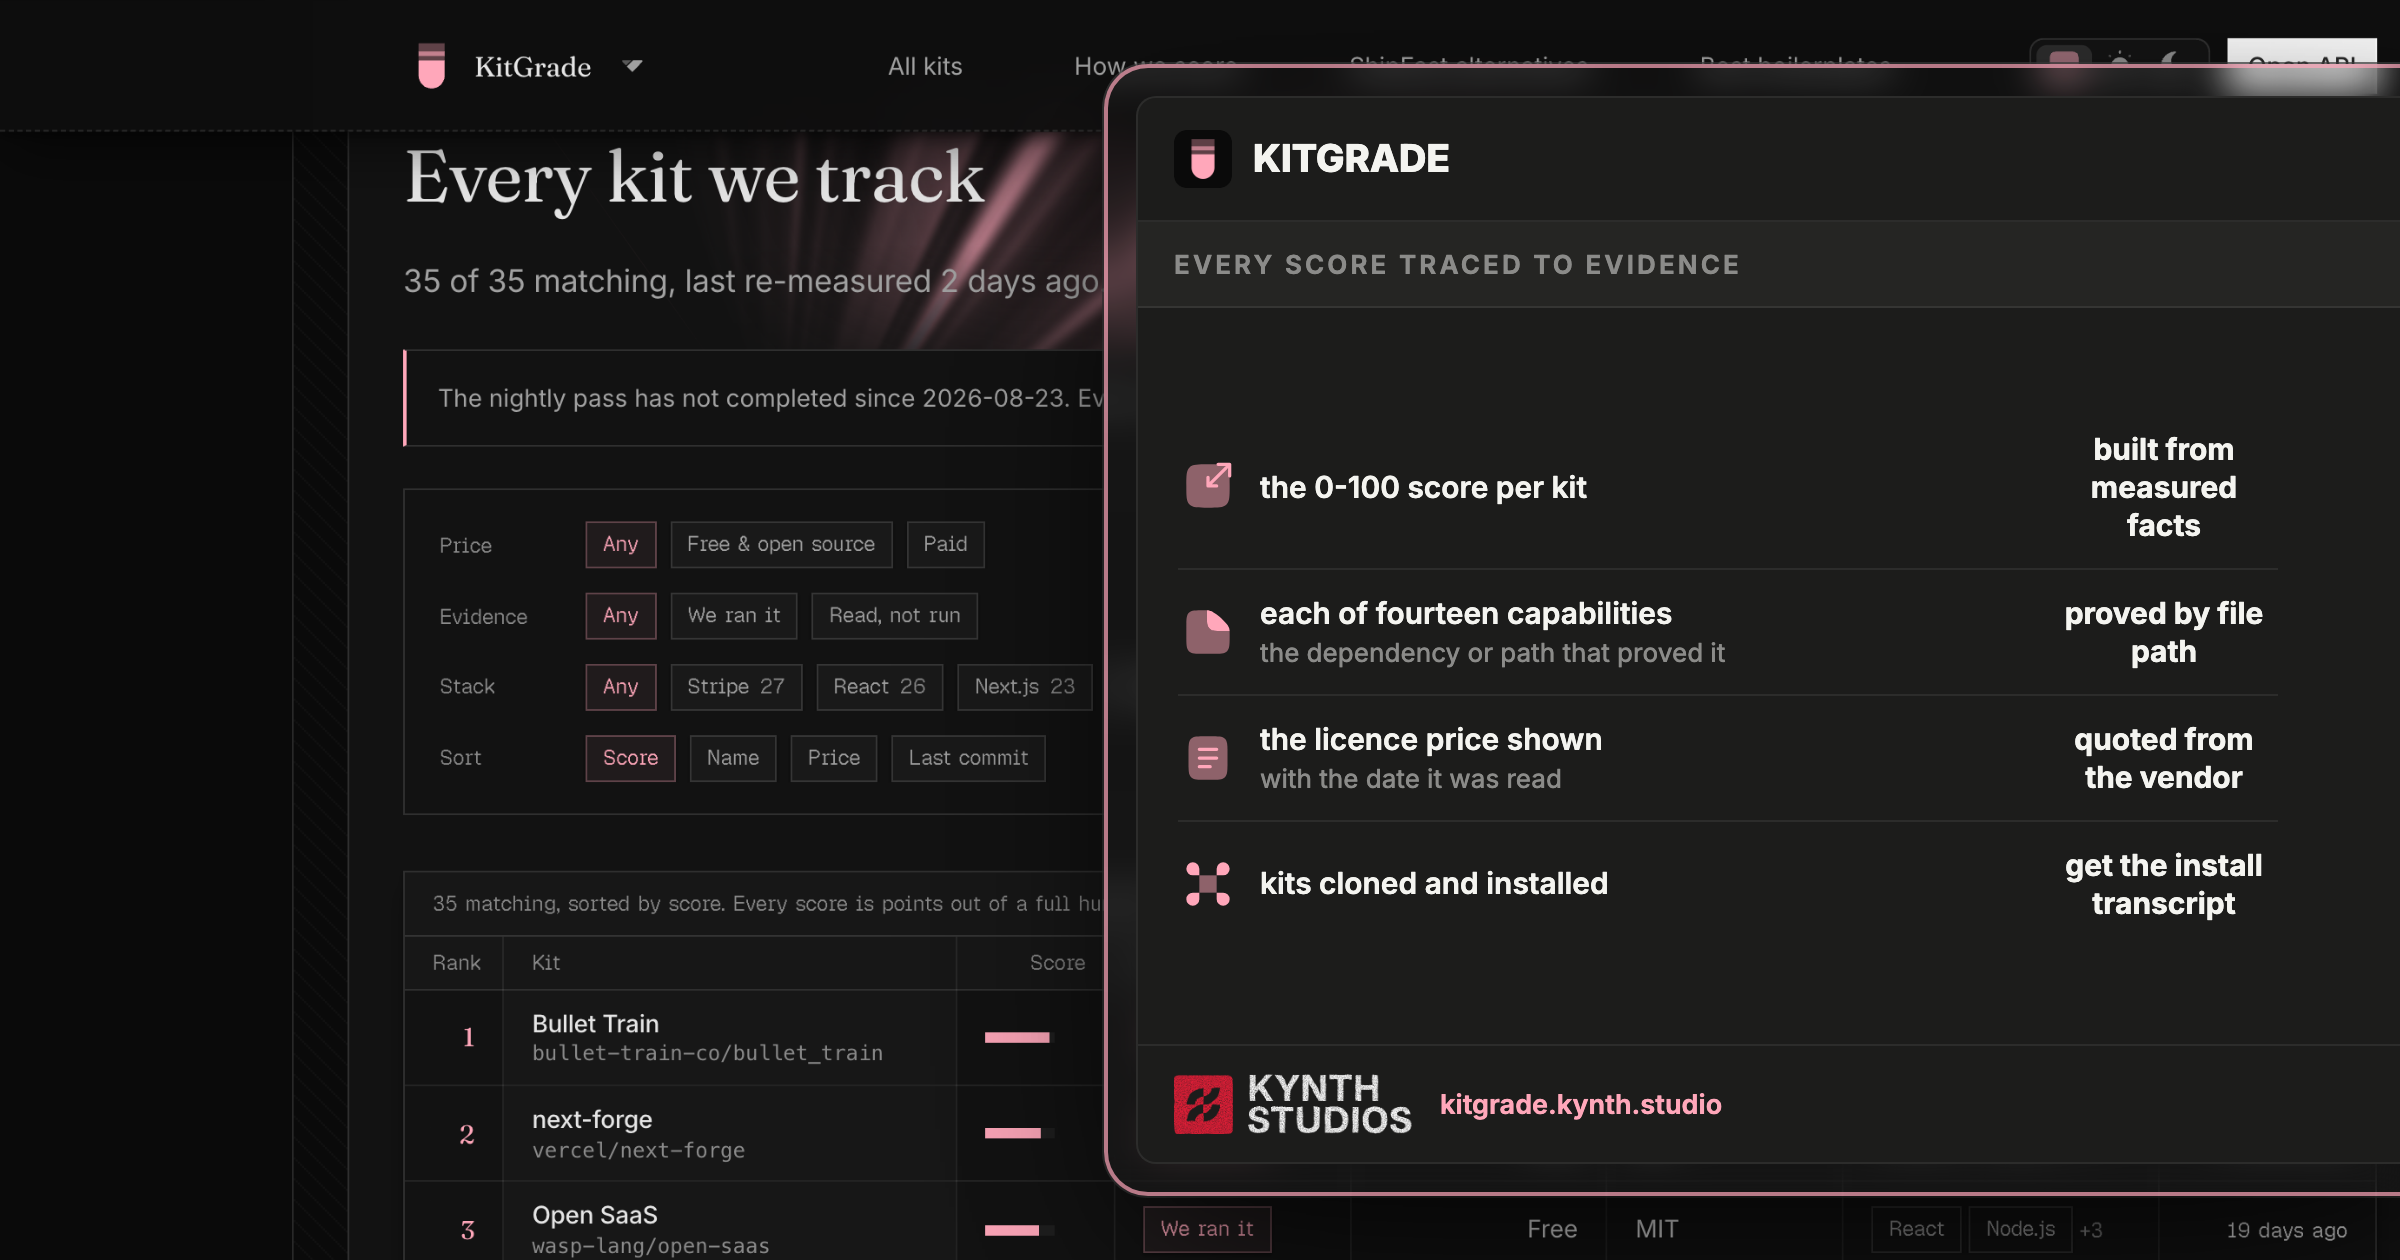The height and width of the screenshot is (1260, 2400).
Task: Click the document icon beside licence price
Action: pos(1208,758)
